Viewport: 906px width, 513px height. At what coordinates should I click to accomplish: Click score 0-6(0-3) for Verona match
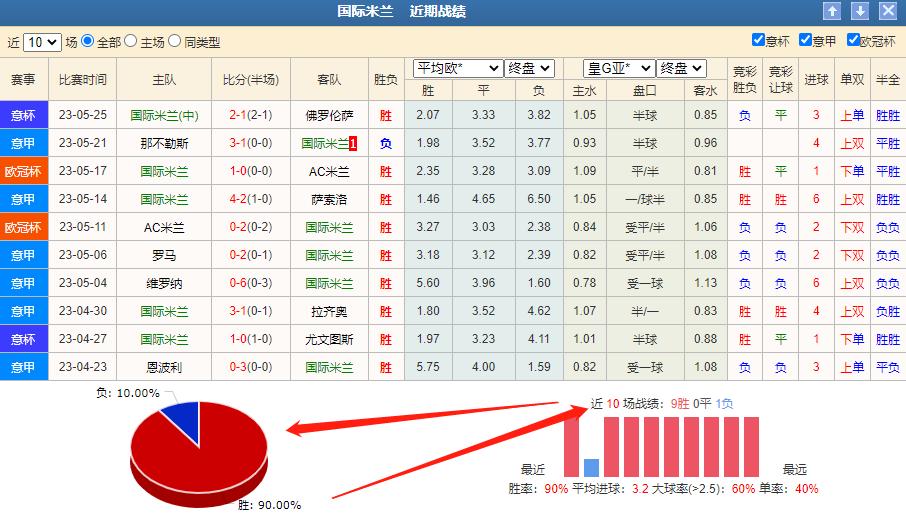pyautogui.click(x=251, y=283)
